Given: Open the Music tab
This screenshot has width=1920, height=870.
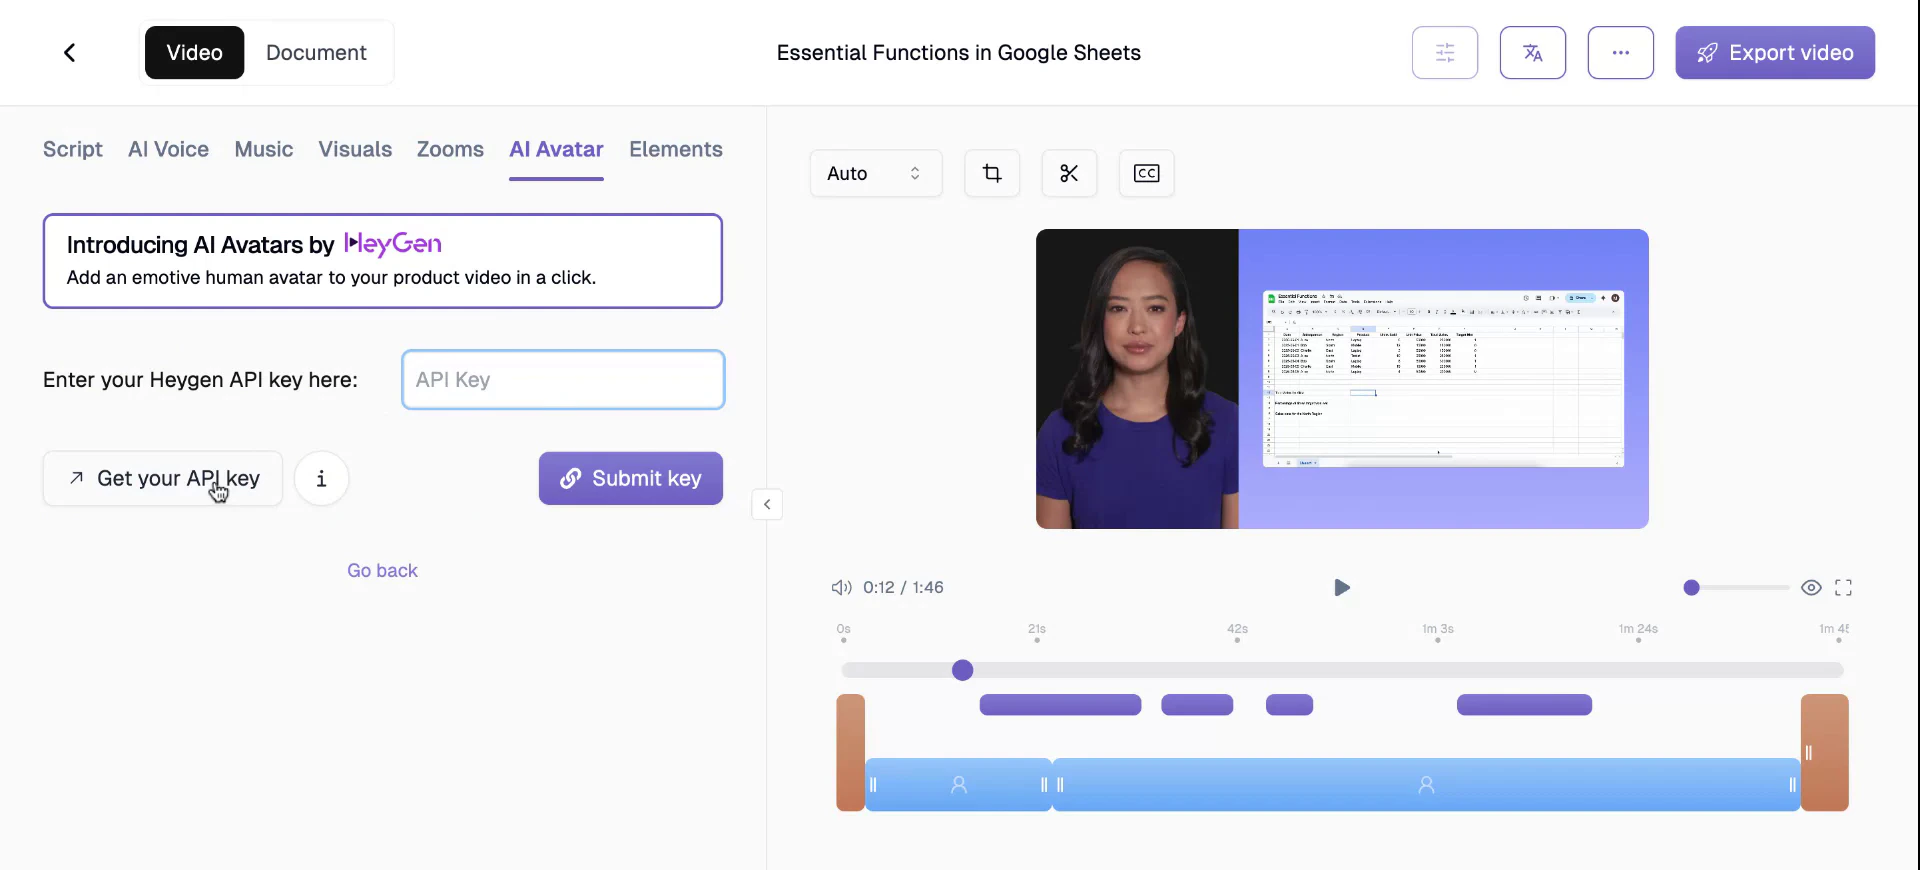Looking at the screenshot, I should [x=264, y=149].
